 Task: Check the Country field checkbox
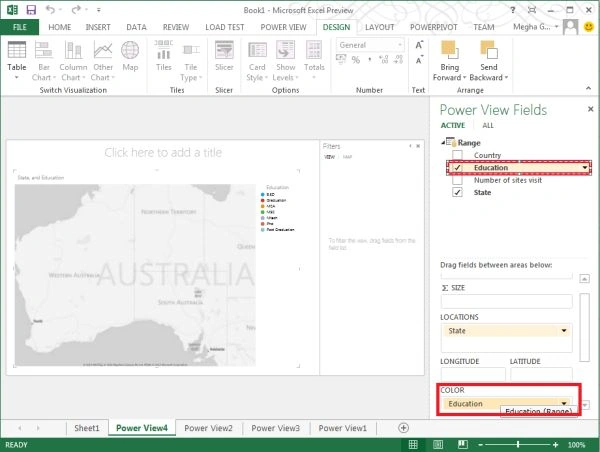coord(458,155)
